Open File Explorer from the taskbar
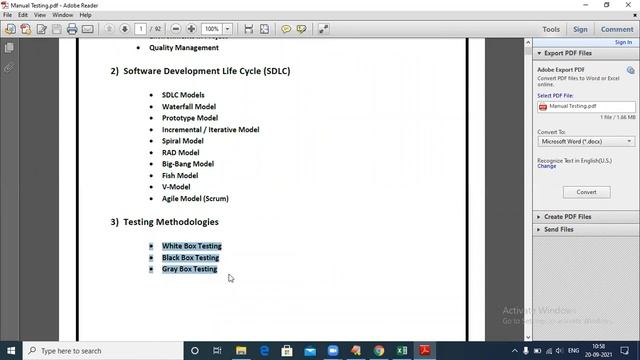The image size is (640, 360). (x=241, y=351)
